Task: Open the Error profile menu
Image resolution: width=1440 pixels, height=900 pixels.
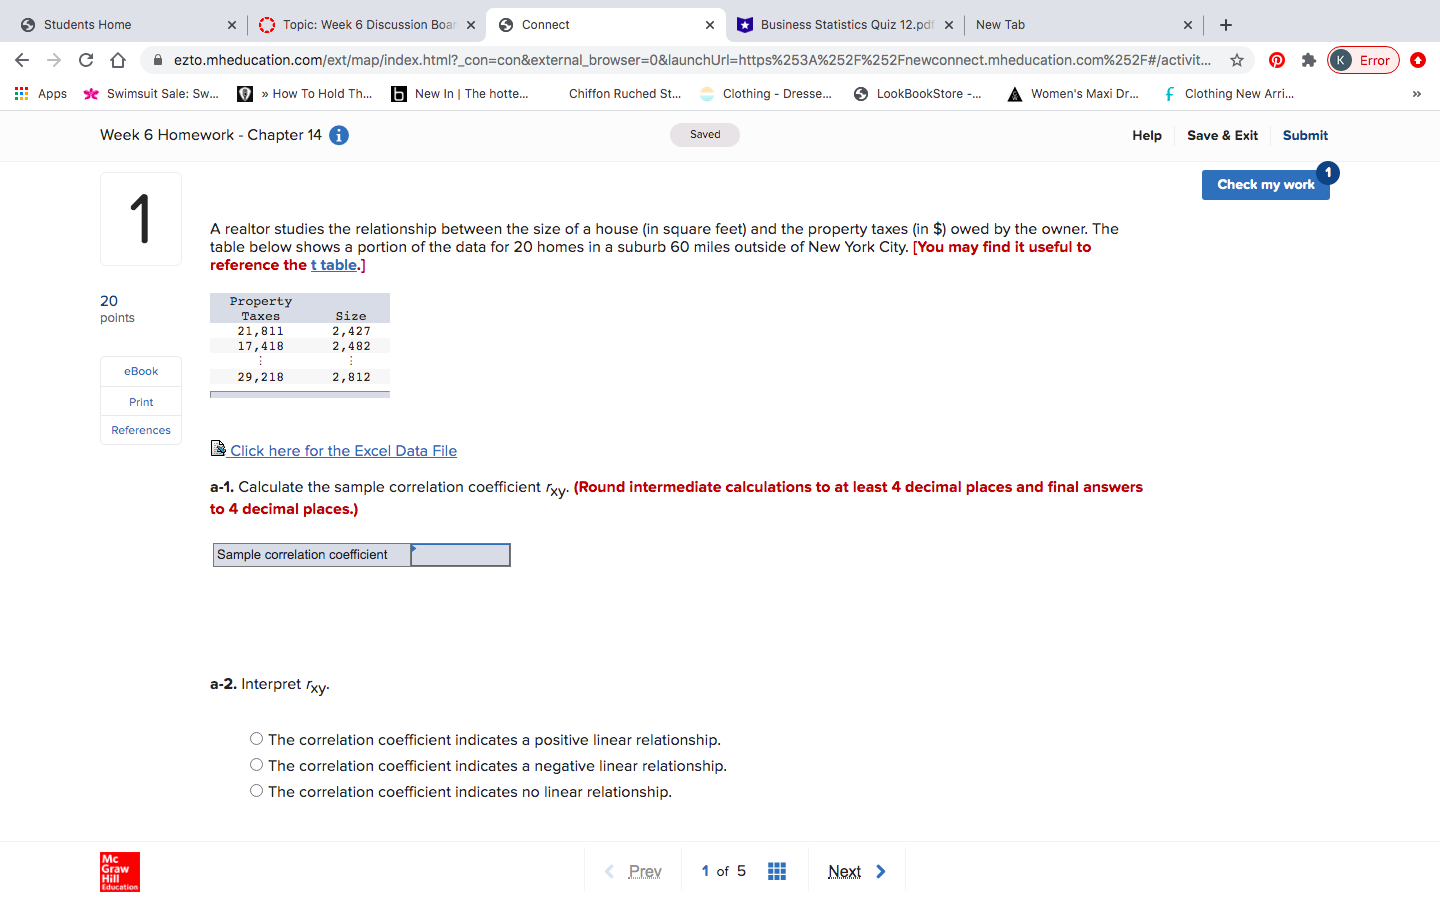Action: [1363, 60]
